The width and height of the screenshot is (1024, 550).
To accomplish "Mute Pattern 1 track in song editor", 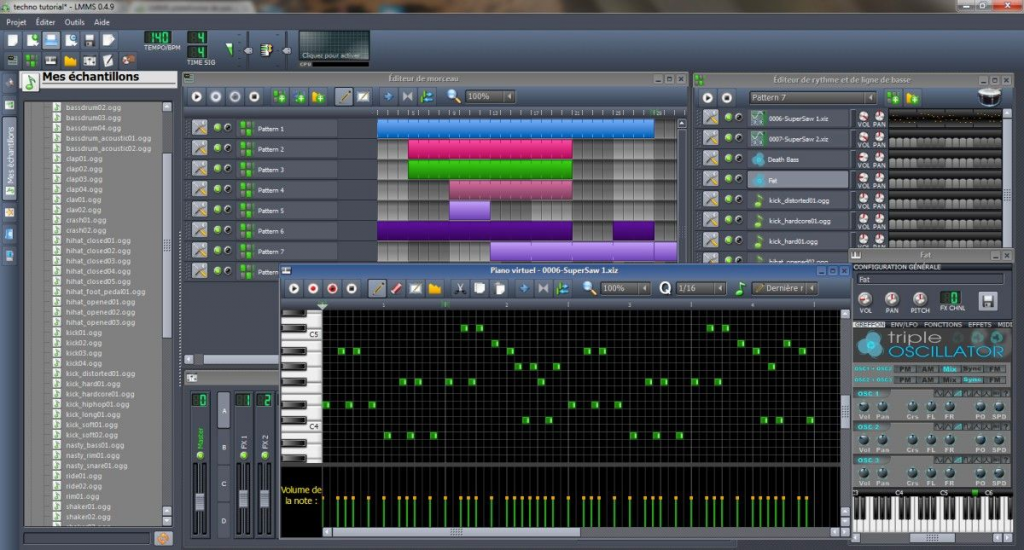I will click(217, 128).
